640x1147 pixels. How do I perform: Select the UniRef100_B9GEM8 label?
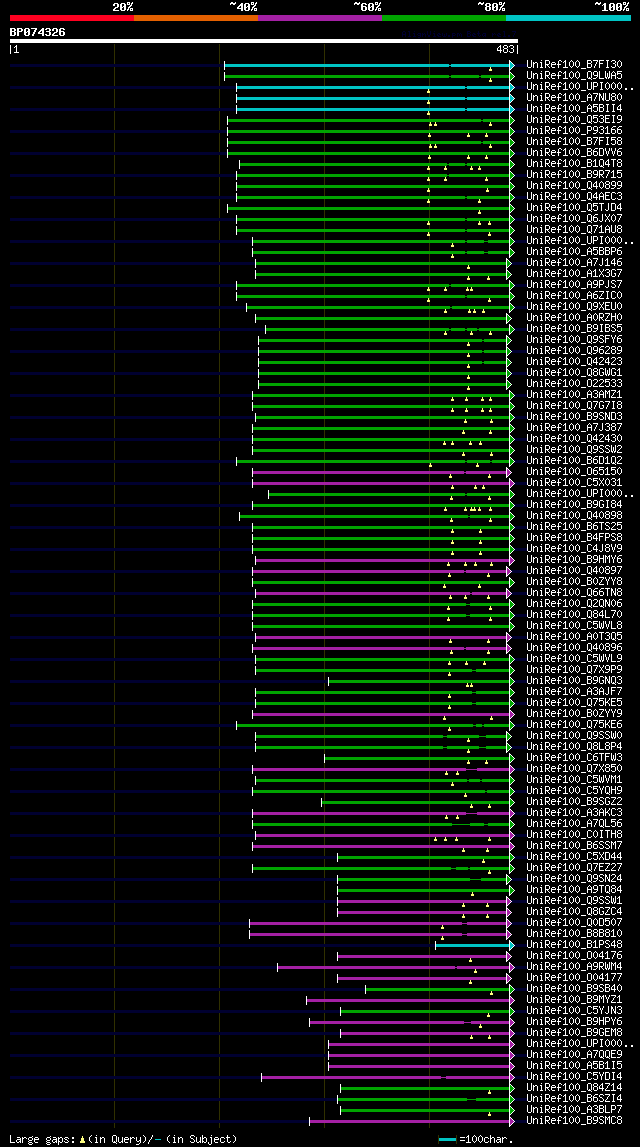[x=574, y=1033]
